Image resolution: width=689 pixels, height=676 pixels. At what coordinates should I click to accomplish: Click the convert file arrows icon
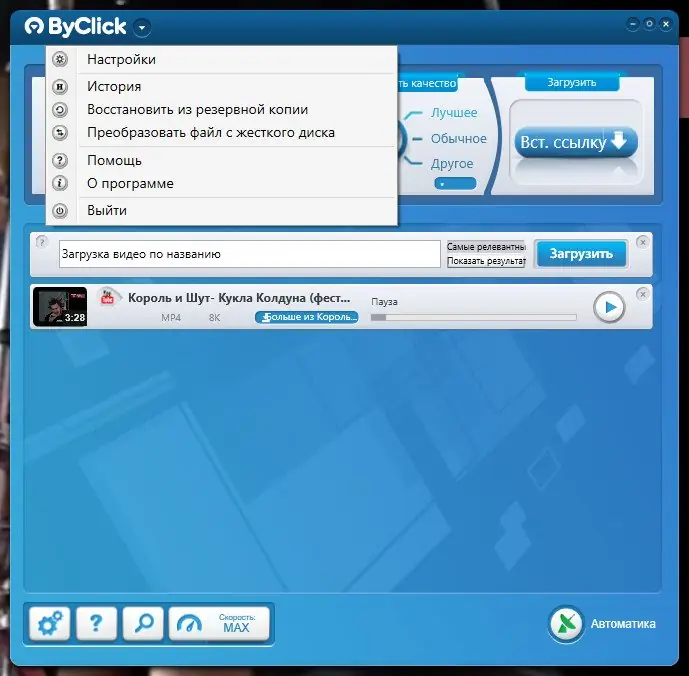point(60,132)
